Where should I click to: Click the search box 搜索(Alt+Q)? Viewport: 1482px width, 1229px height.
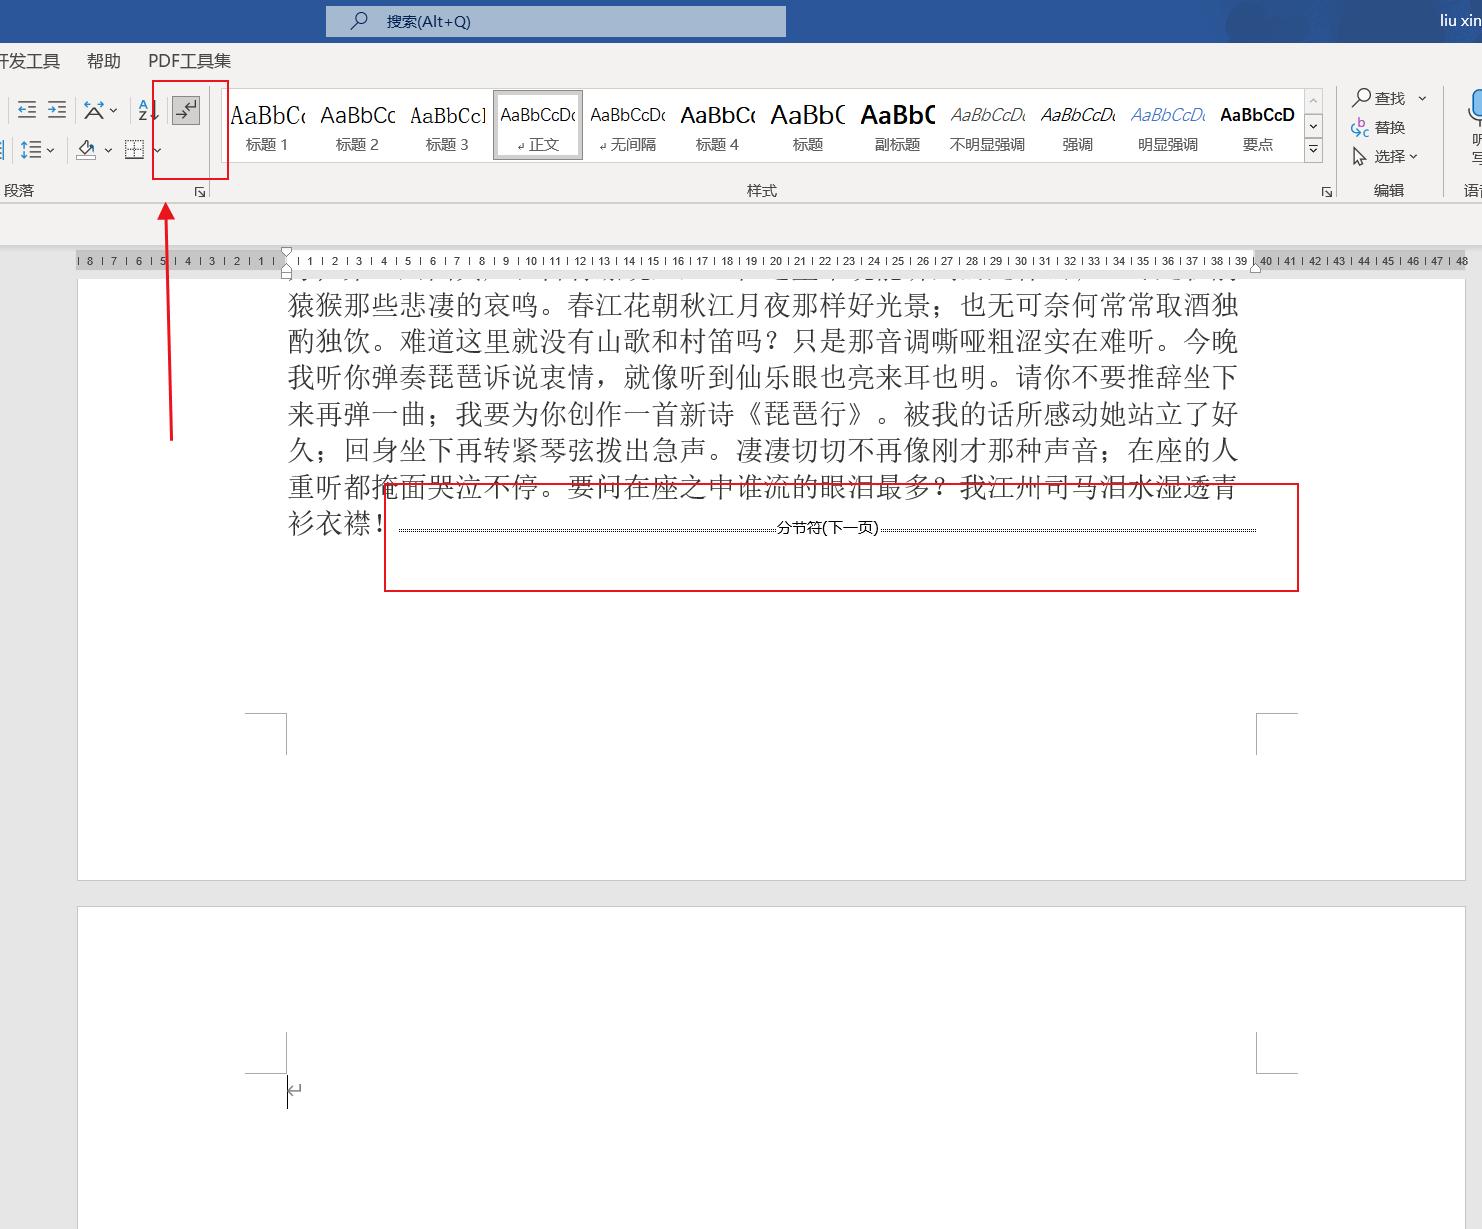coord(556,20)
